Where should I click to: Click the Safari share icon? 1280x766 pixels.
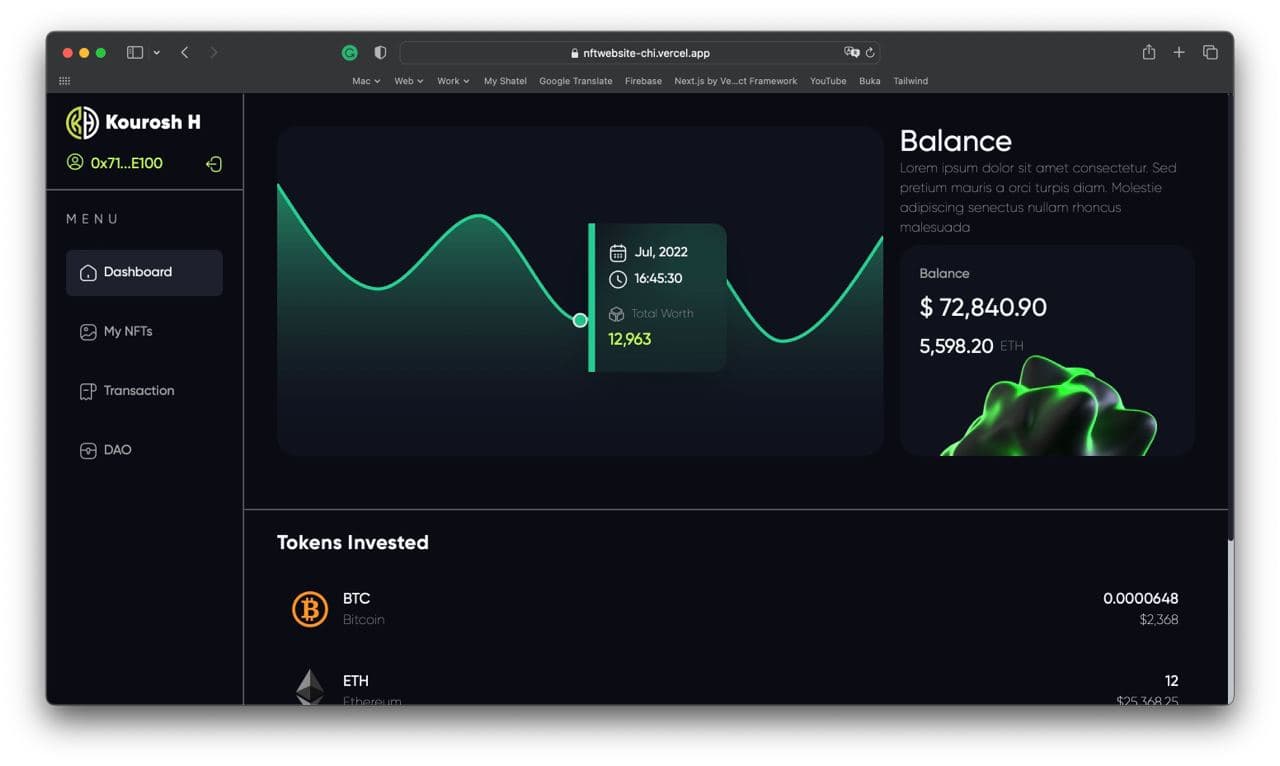(x=1149, y=53)
